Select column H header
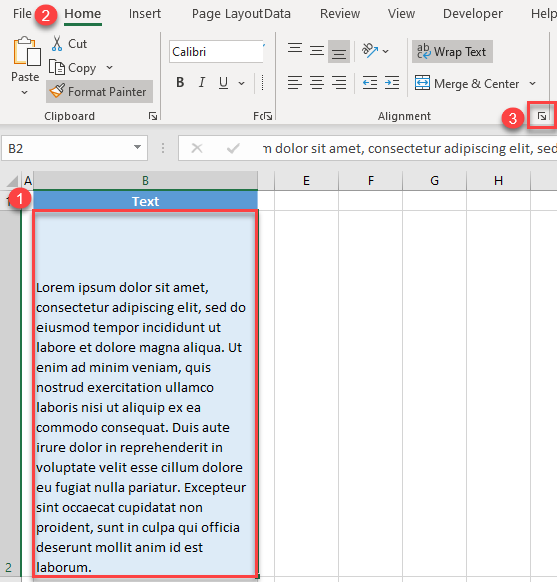557x582 pixels. click(498, 181)
